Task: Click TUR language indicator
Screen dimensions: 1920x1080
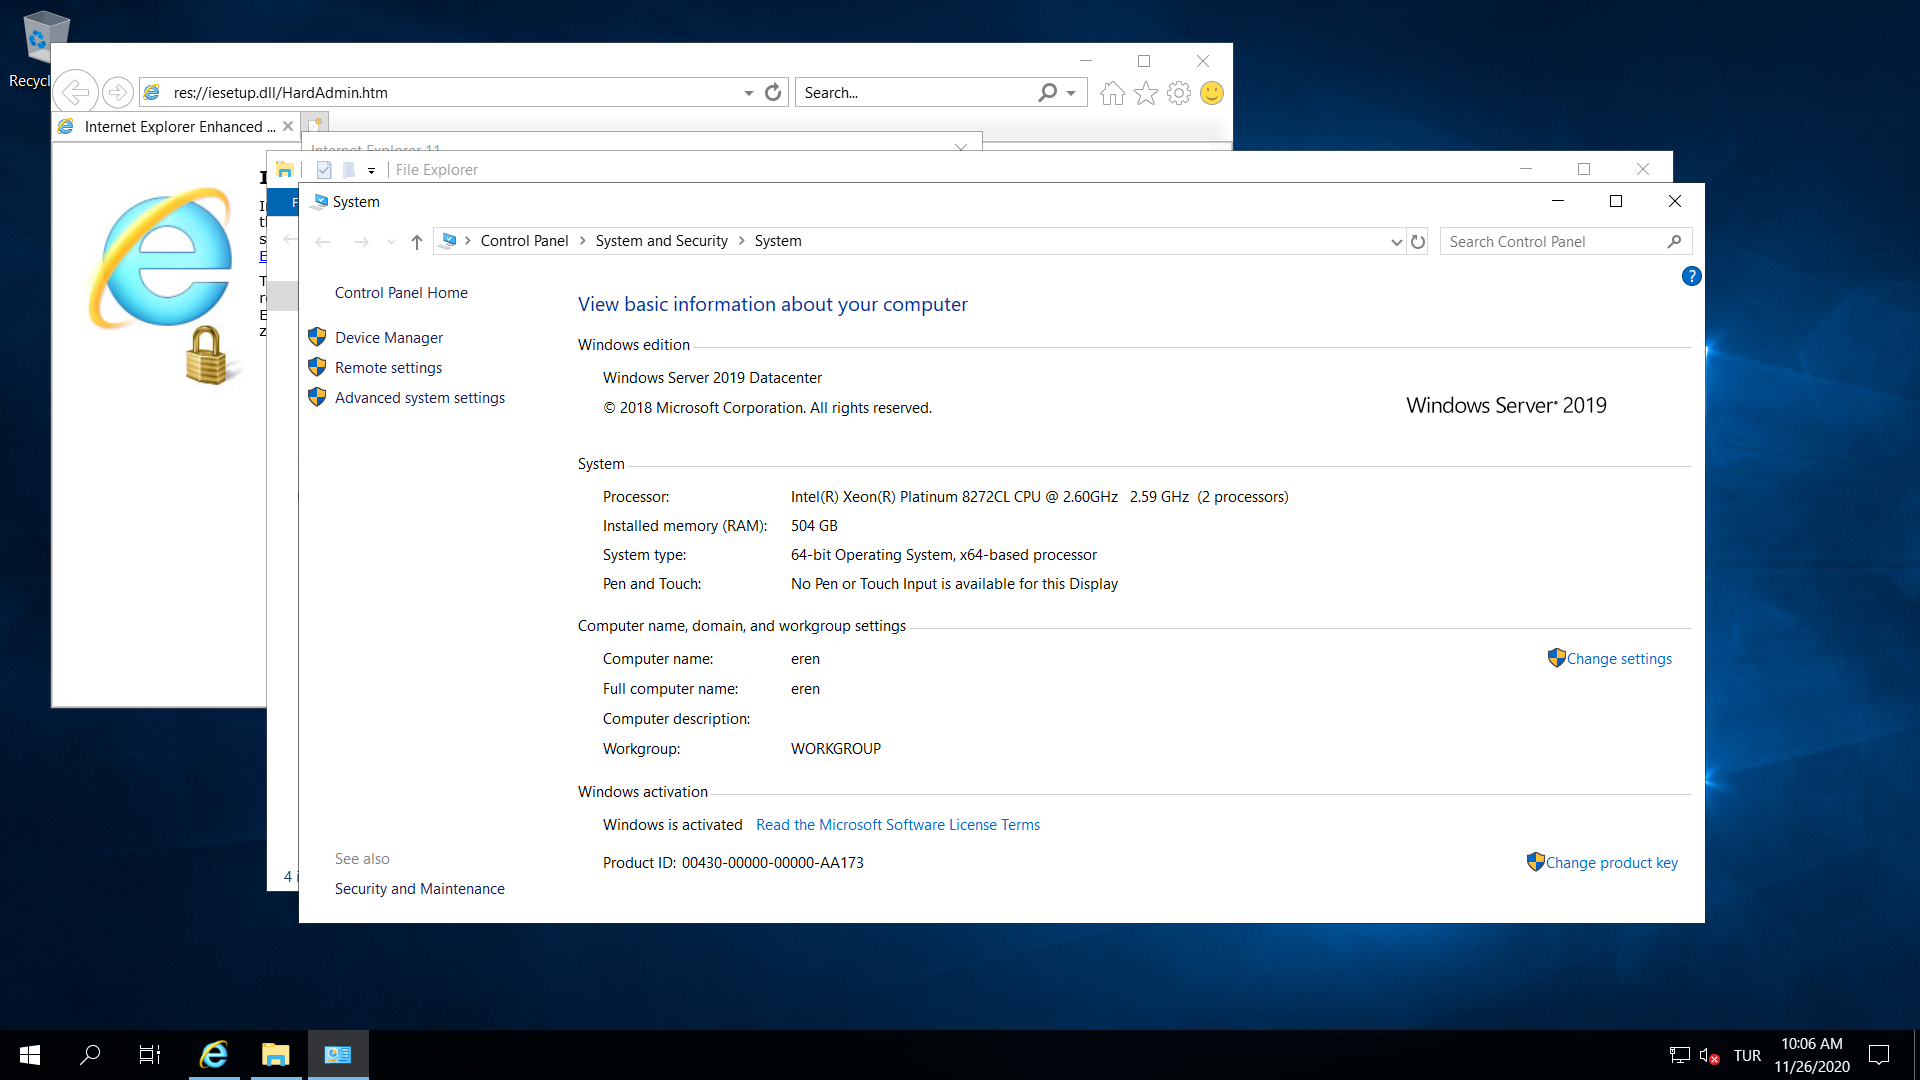Action: click(x=1747, y=1055)
